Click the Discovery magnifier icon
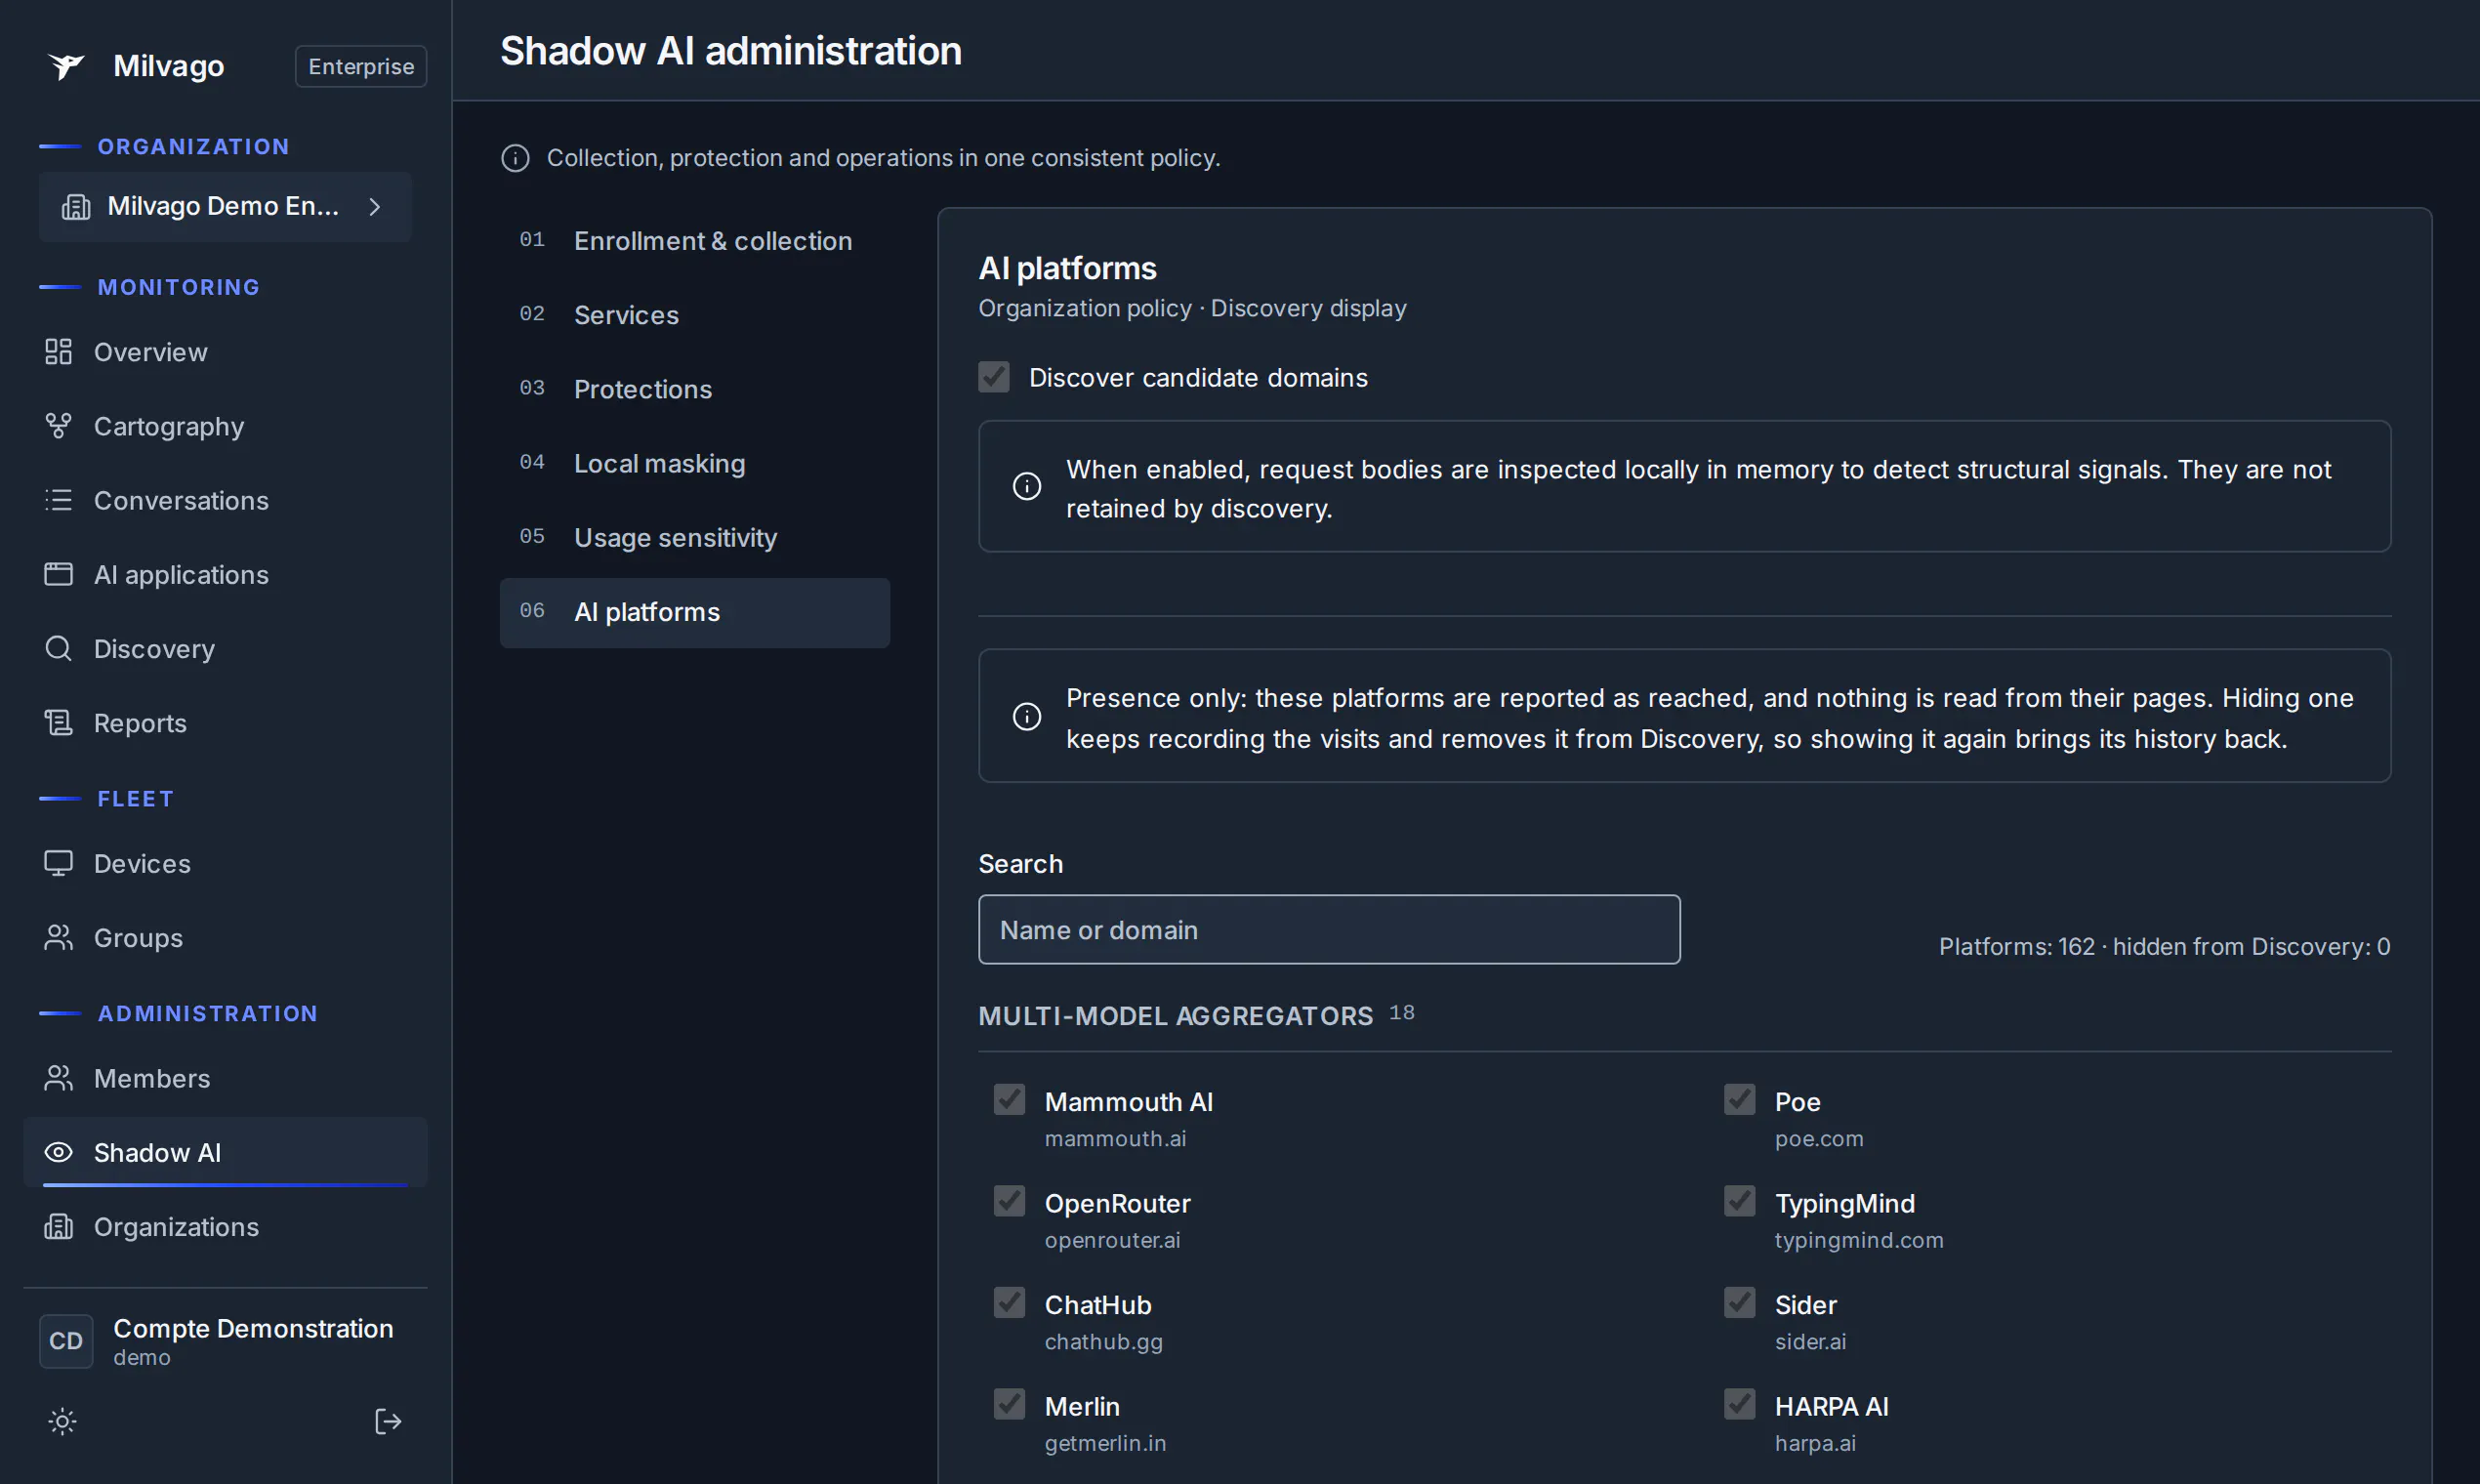The height and width of the screenshot is (1484, 2480). [58, 649]
